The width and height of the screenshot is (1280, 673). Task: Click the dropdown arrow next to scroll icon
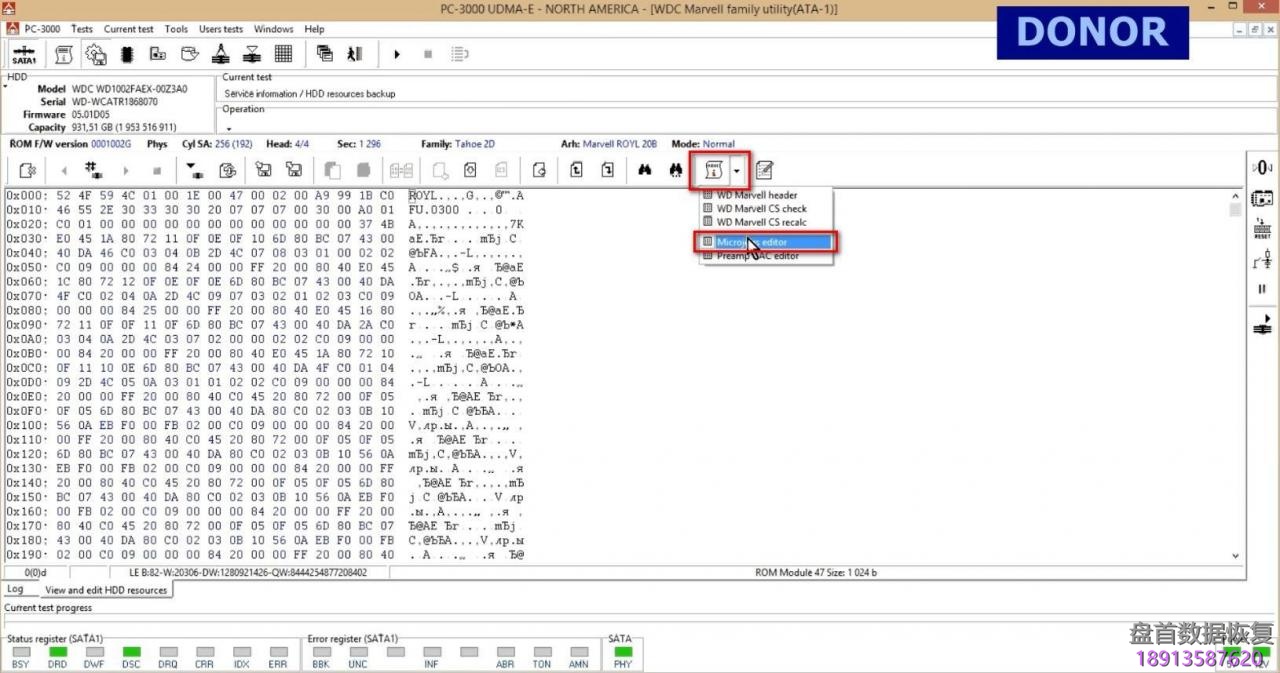point(736,170)
